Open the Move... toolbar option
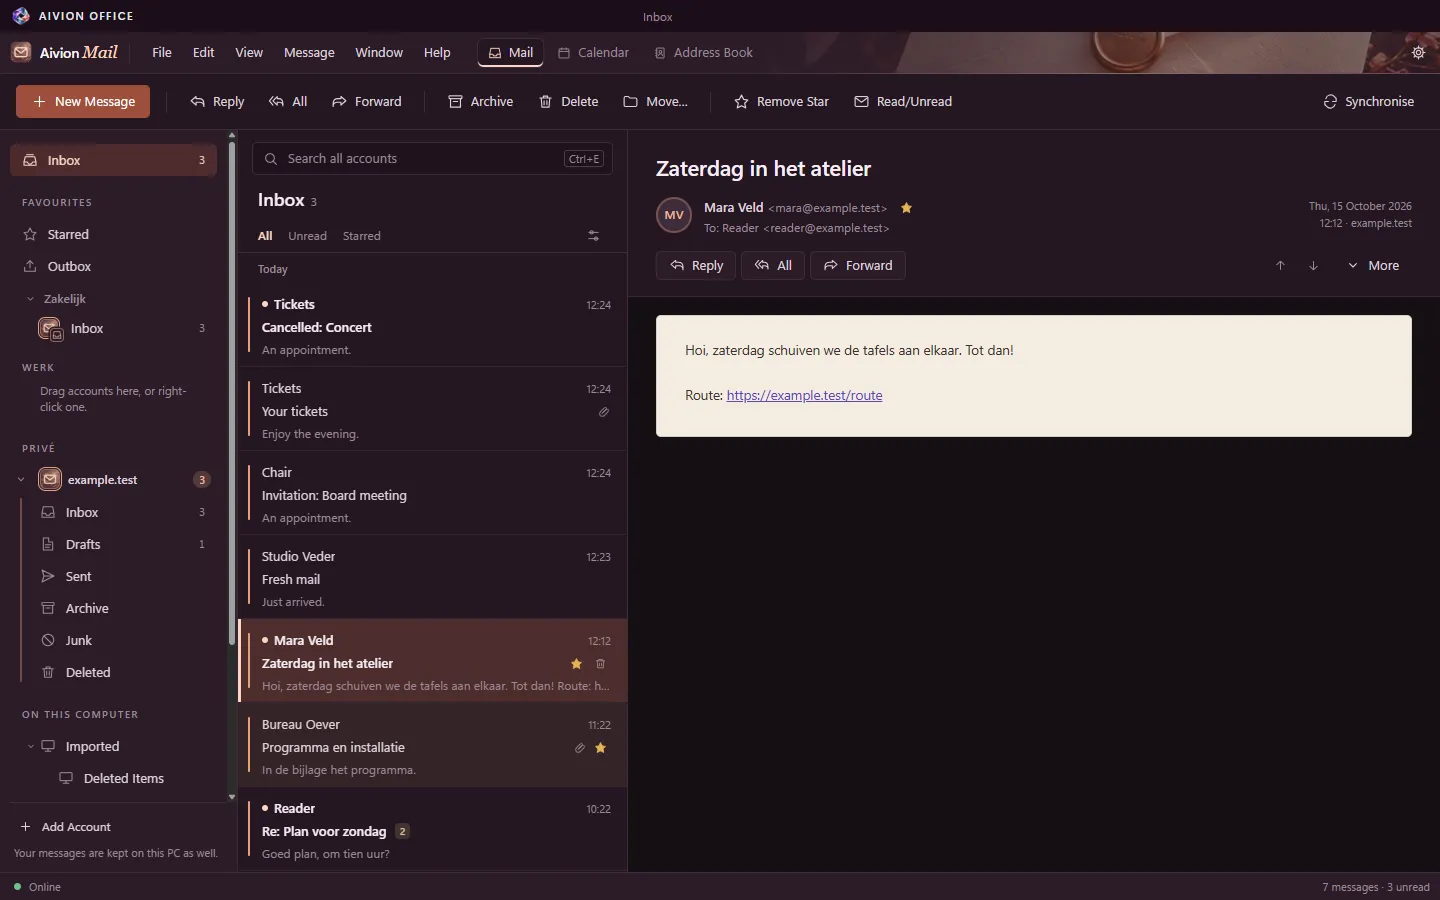1440x900 pixels. [x=655, y=102]
